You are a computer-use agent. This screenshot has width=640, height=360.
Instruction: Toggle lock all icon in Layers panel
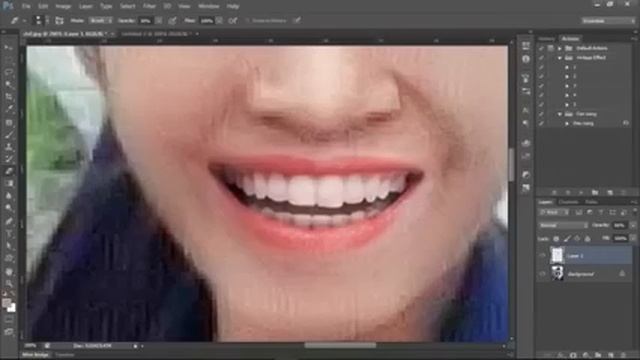click(x=588, y=239)
